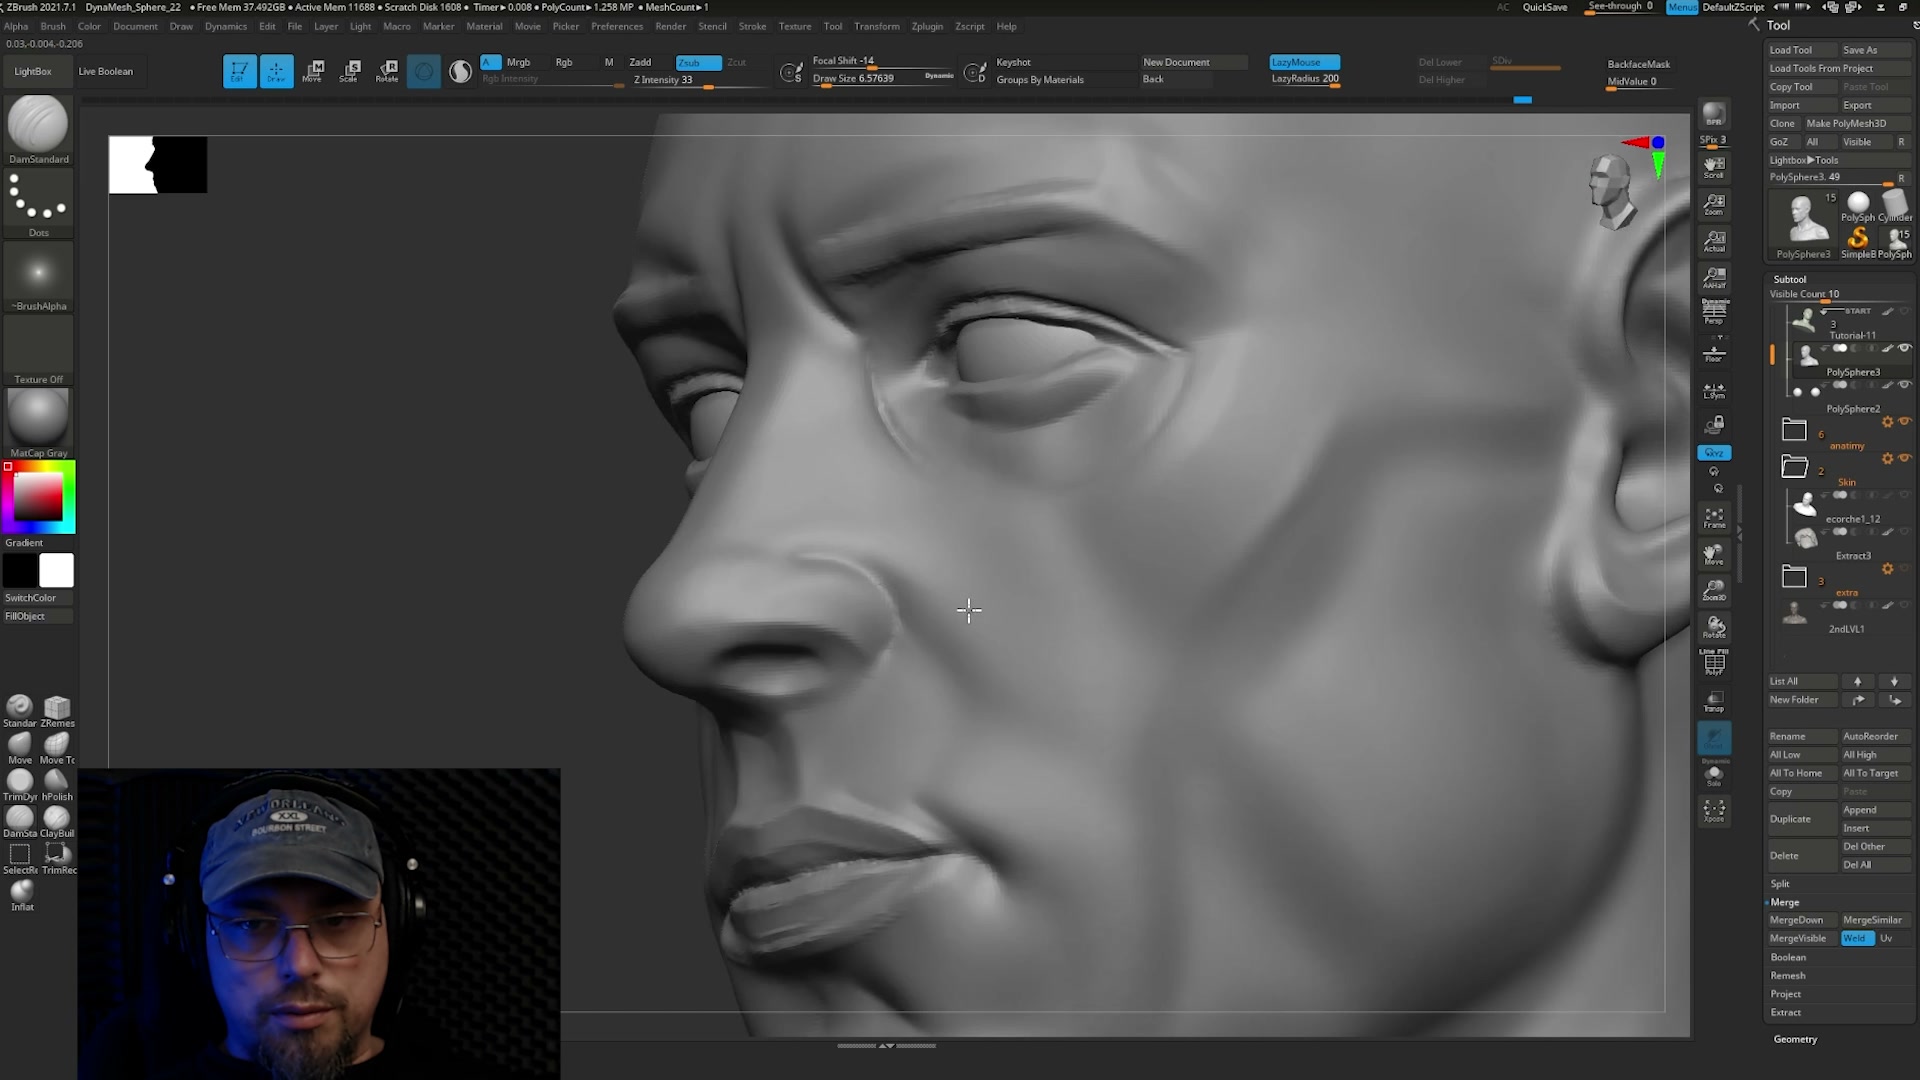Toggle visibility eye of anatimy folder
Image resolution: width=1920 pixels, height=1080 pixels.
pos(1905,421)
